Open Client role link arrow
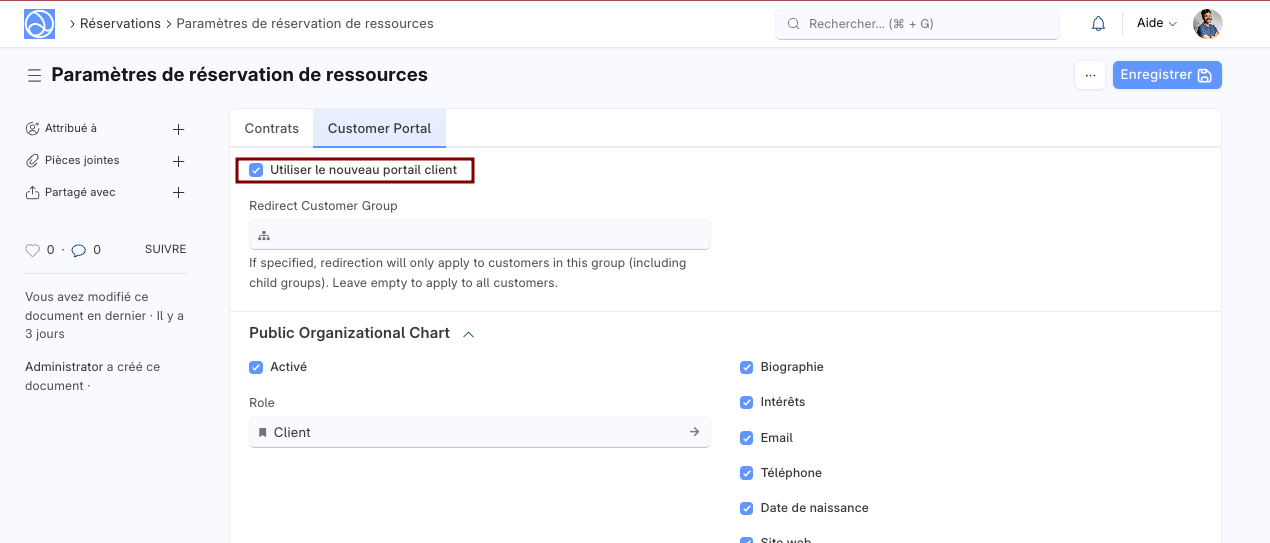 [694, 432]
